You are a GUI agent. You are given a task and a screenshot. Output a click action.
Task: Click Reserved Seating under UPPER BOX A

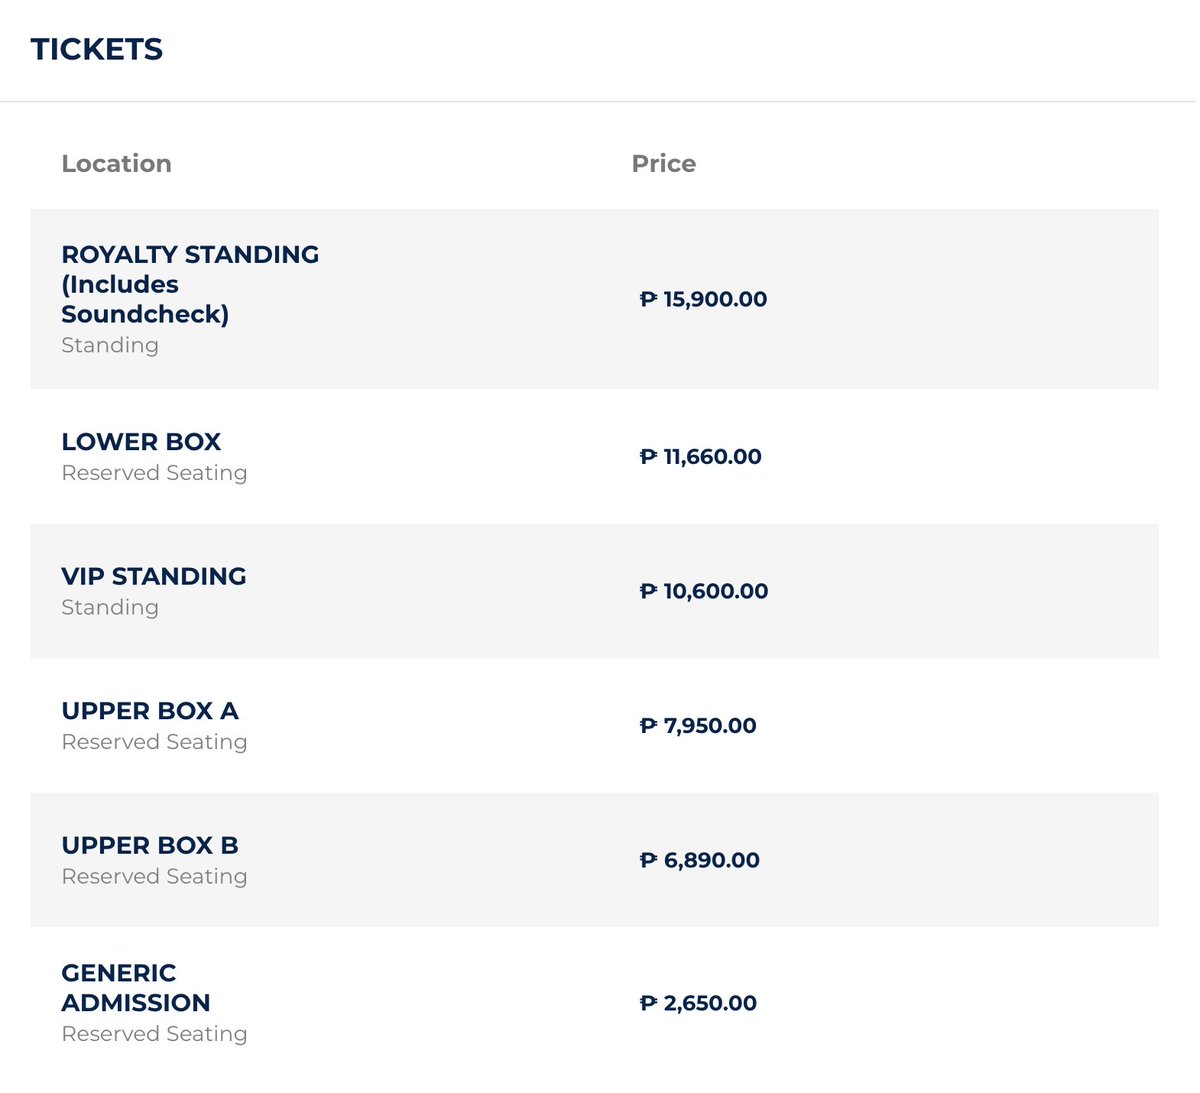[x=154, y=742]
